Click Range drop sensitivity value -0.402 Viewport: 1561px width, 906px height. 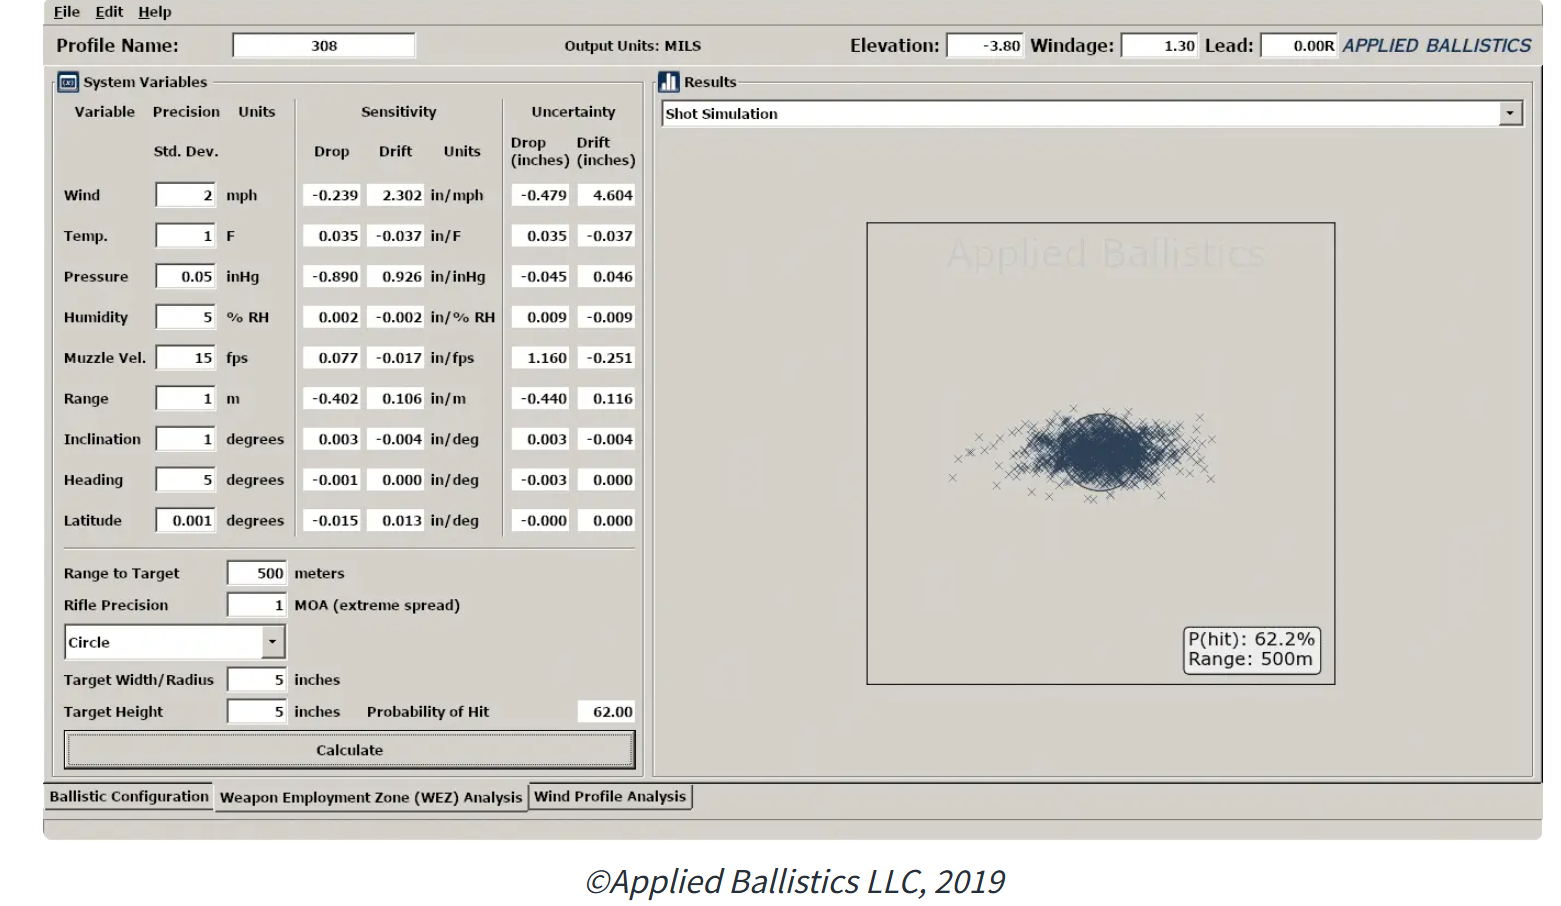331,399
